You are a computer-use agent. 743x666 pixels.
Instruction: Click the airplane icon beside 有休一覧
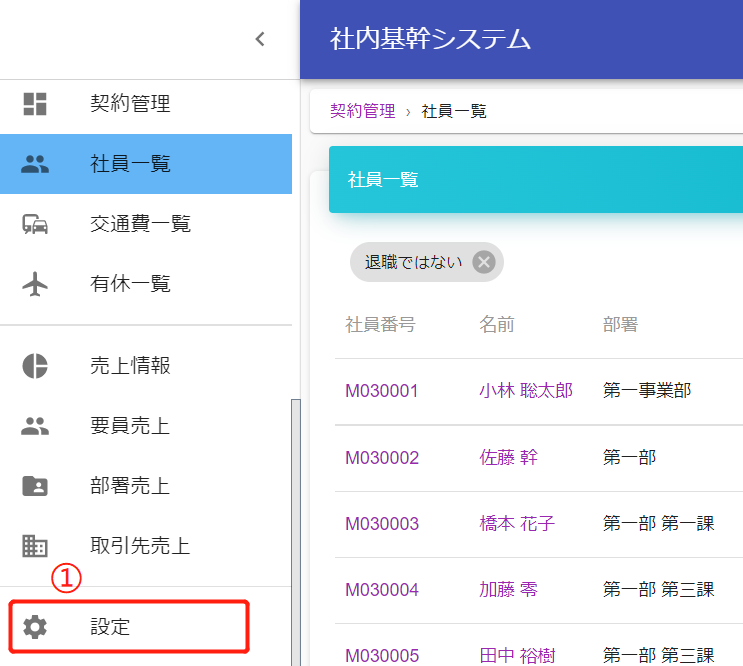click(x=35, y=284)
